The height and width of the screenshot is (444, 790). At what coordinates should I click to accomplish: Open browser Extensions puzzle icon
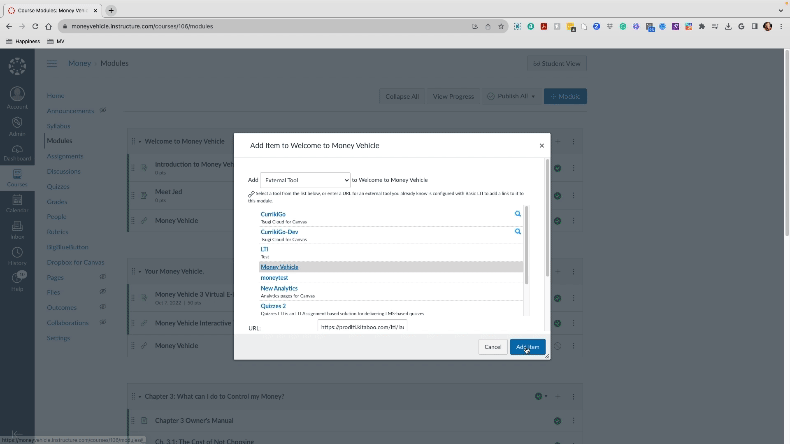coord(702,26)
